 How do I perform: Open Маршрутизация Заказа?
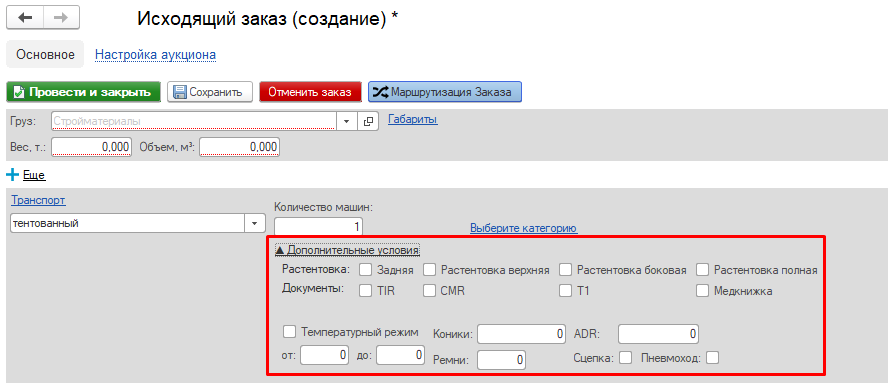pyautogui.click(x=445, y=92)
